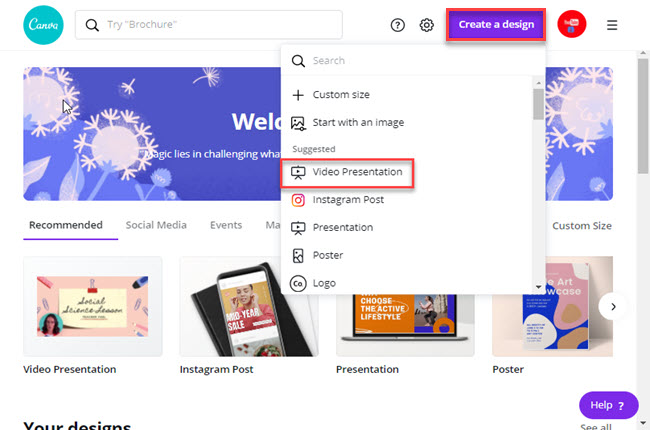Click the Poster icon in dropdown

(x=298, y=255)
